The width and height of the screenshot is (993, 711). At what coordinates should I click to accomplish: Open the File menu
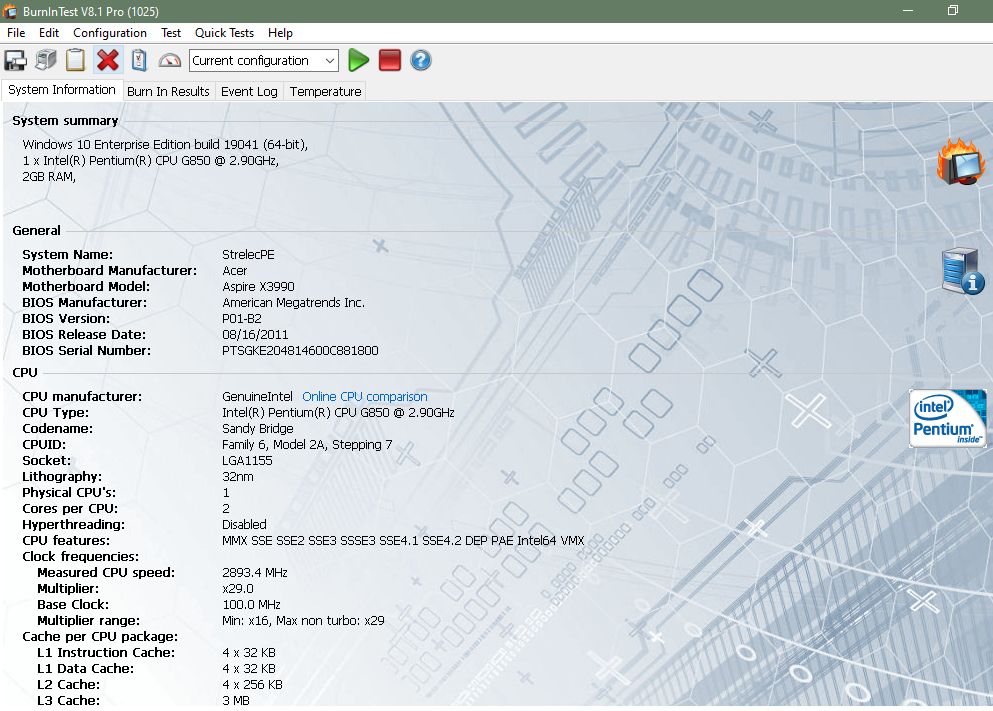(x=16, y=33)
